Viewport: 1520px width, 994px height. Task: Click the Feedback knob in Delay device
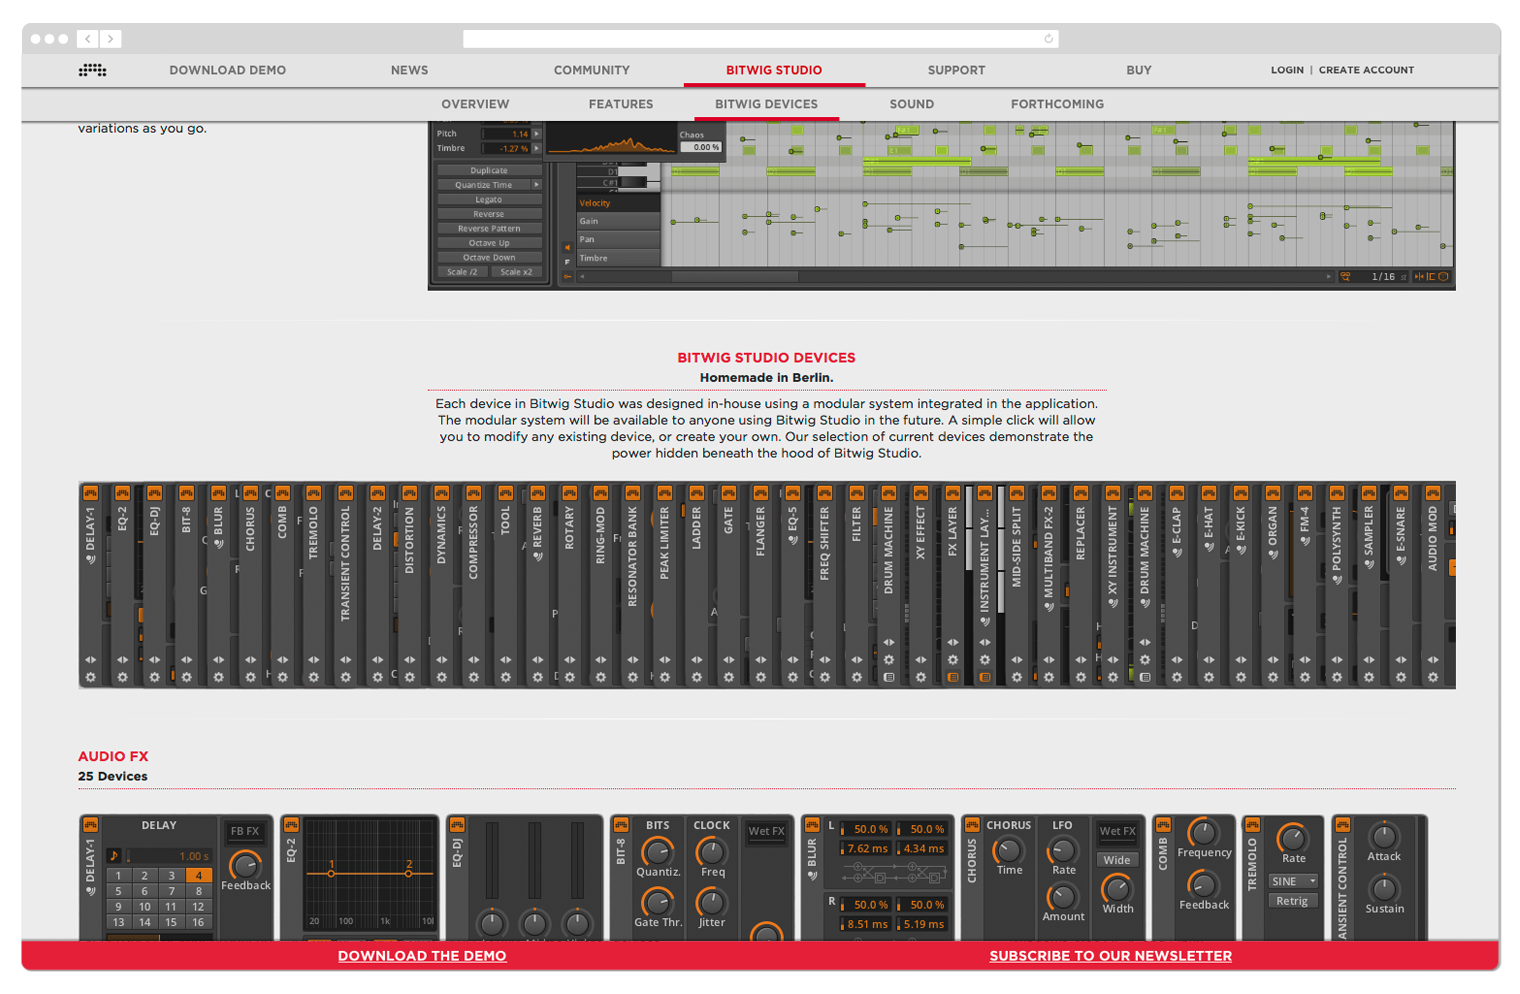coord(245,864)
